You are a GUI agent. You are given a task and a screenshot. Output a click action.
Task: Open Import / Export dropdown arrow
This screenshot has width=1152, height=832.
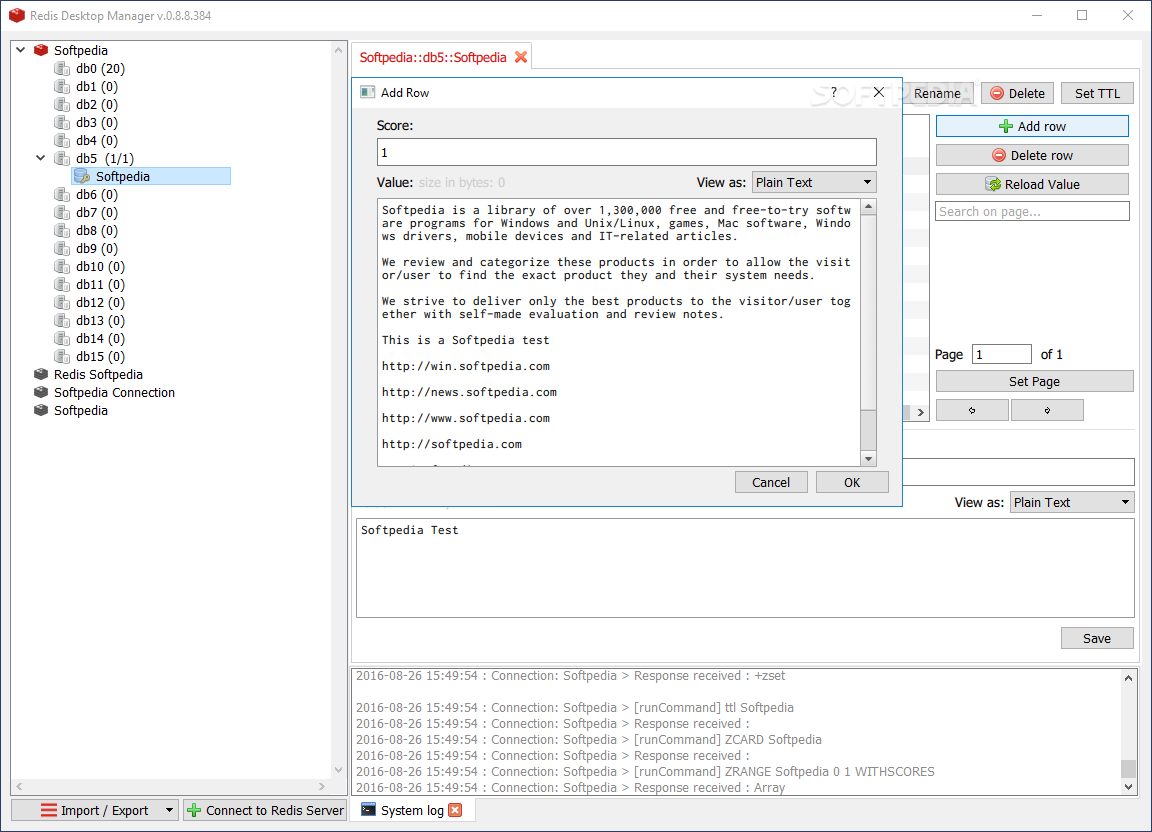[170, 810]
